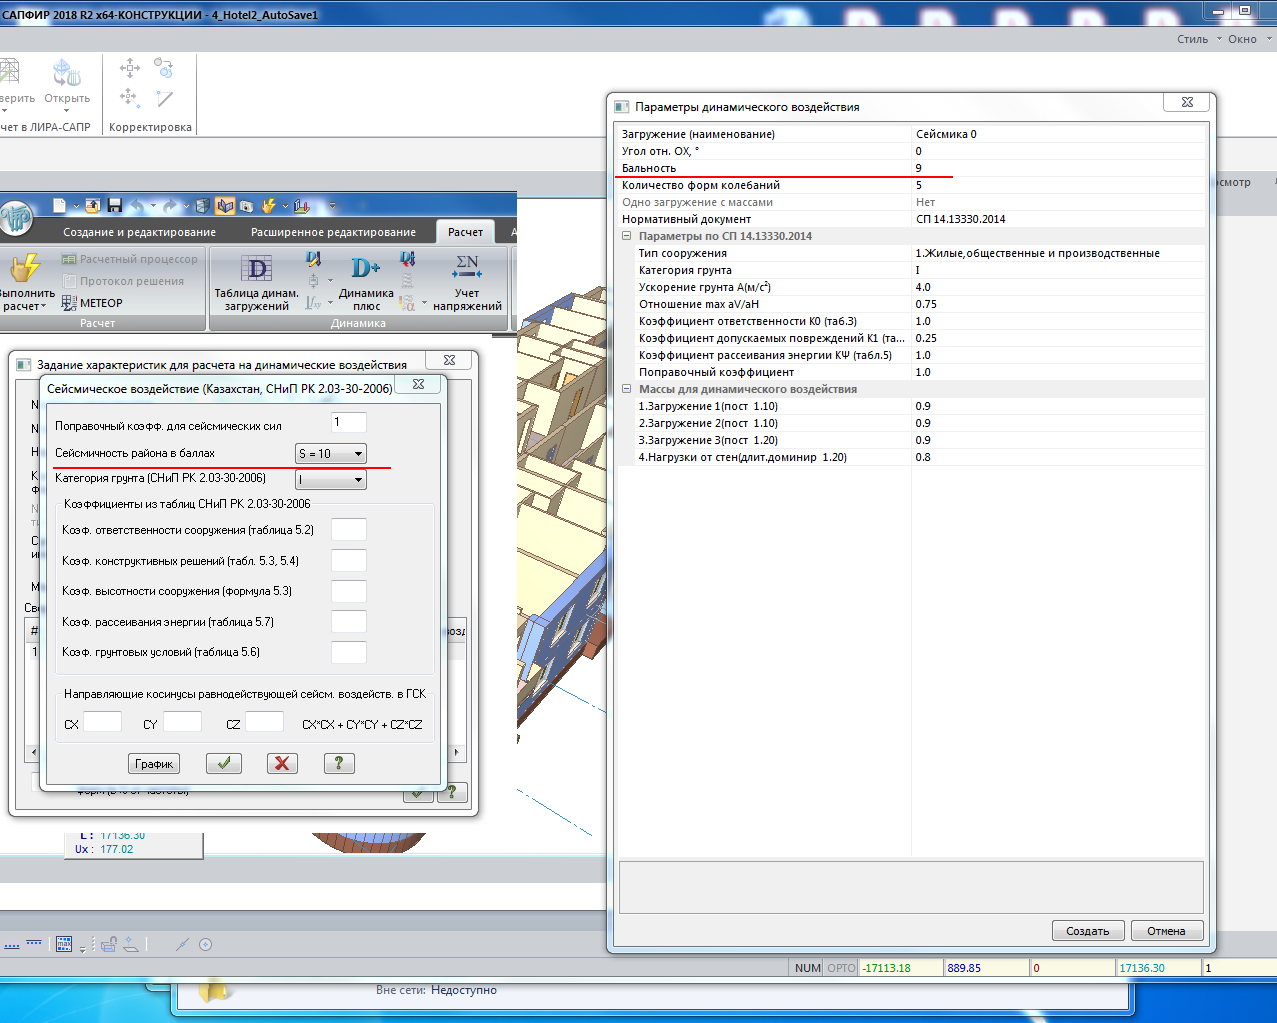The height and width of the screenshot is (1023, 1277).
Task: Run Выполнить расчет lightning icon
Action: [x=25, y=268]
